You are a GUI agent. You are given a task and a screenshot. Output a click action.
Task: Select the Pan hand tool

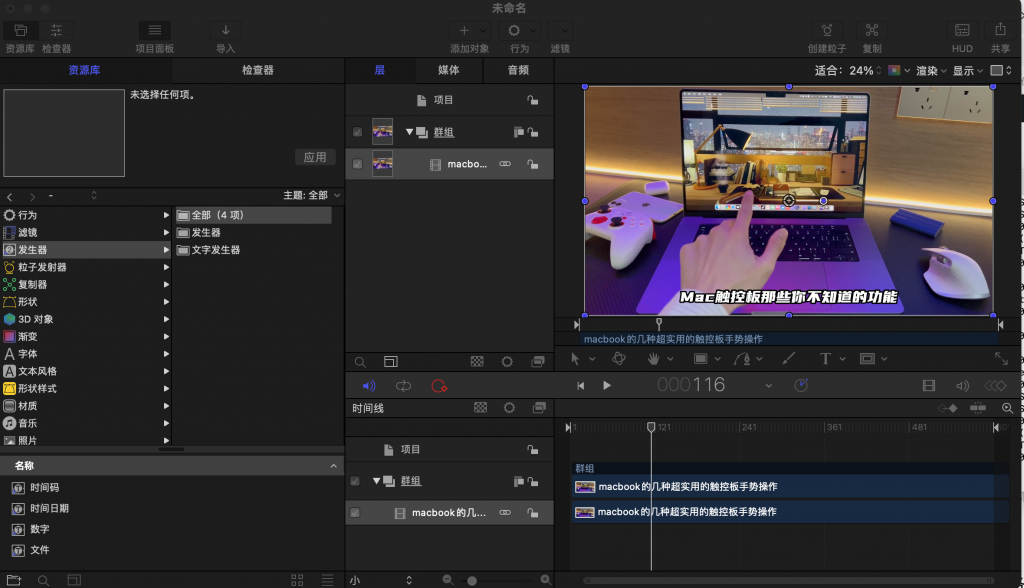[x=653, y=358]
